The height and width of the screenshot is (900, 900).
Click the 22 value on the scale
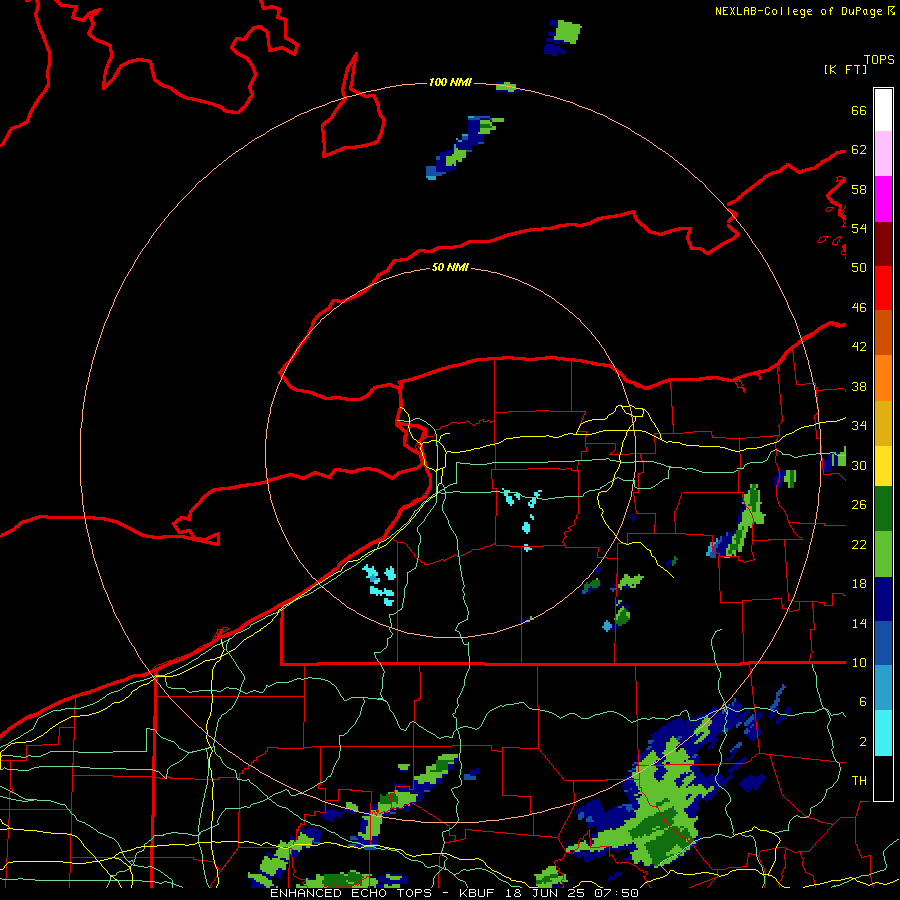[x=859, y=545]
